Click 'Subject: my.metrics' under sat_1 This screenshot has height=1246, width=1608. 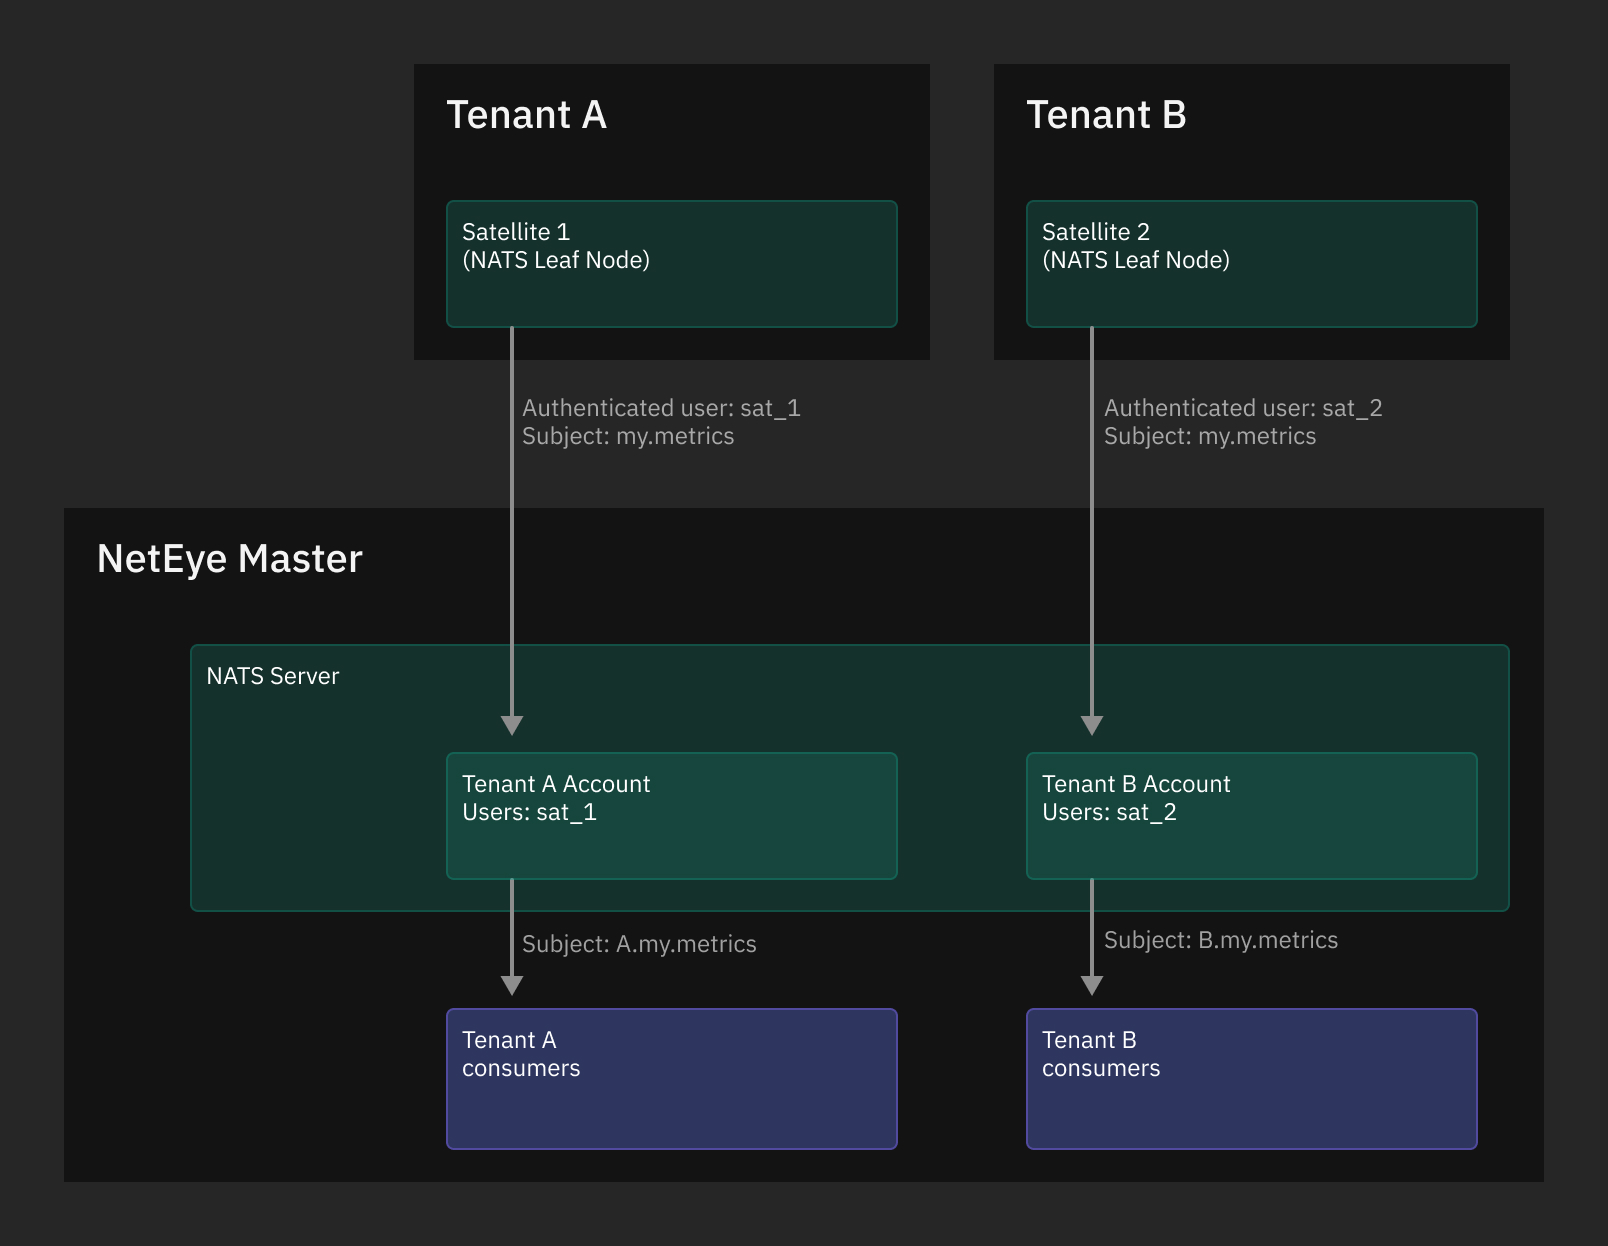628,436
